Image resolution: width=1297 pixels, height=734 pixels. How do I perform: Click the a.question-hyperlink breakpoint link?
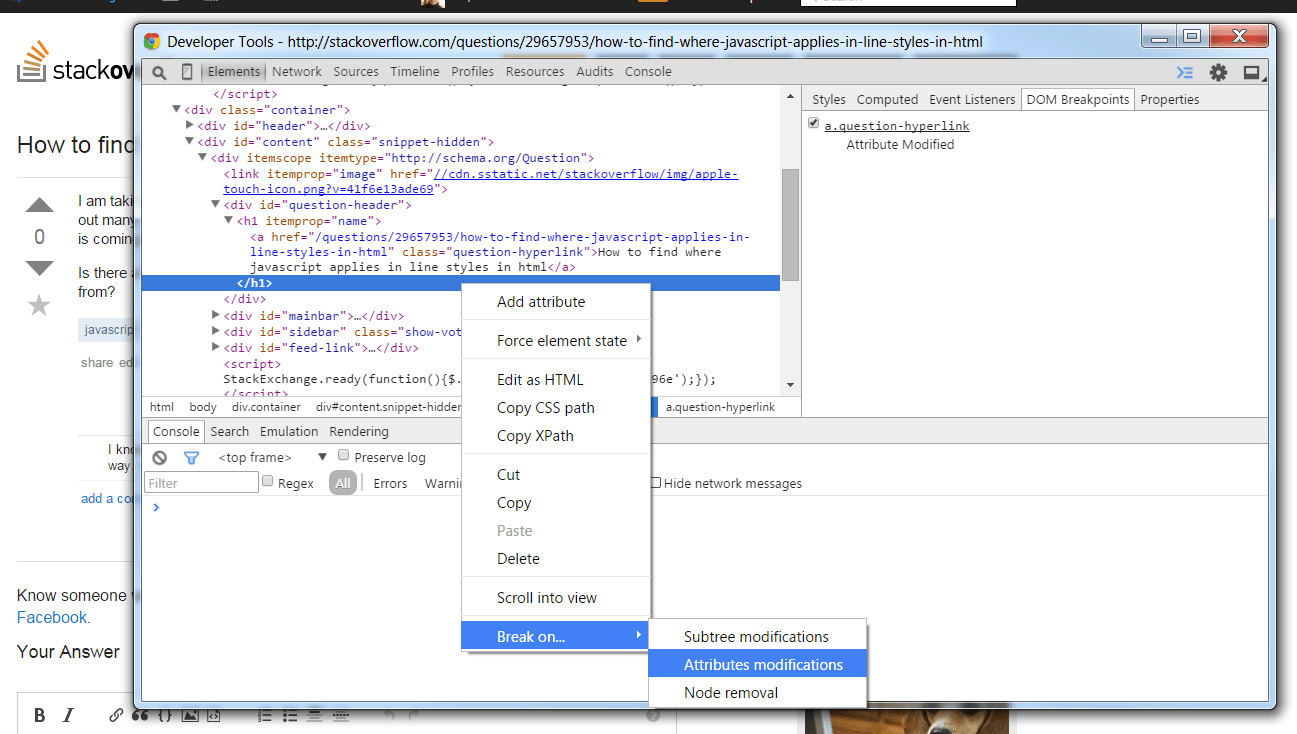[x=897, y=126]
